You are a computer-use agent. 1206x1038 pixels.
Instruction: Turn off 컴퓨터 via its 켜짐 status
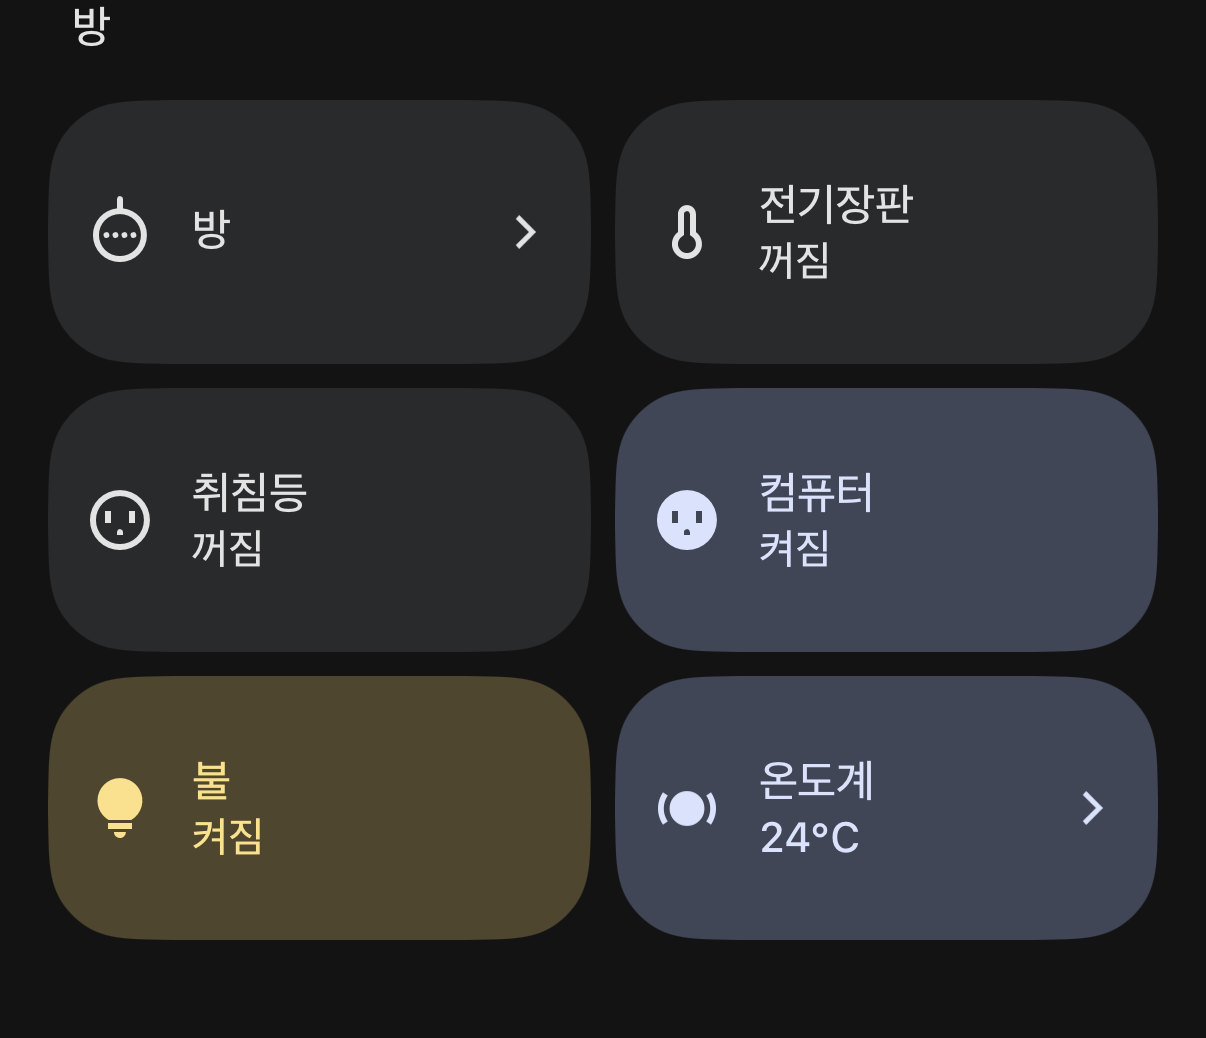pos(795,549)
